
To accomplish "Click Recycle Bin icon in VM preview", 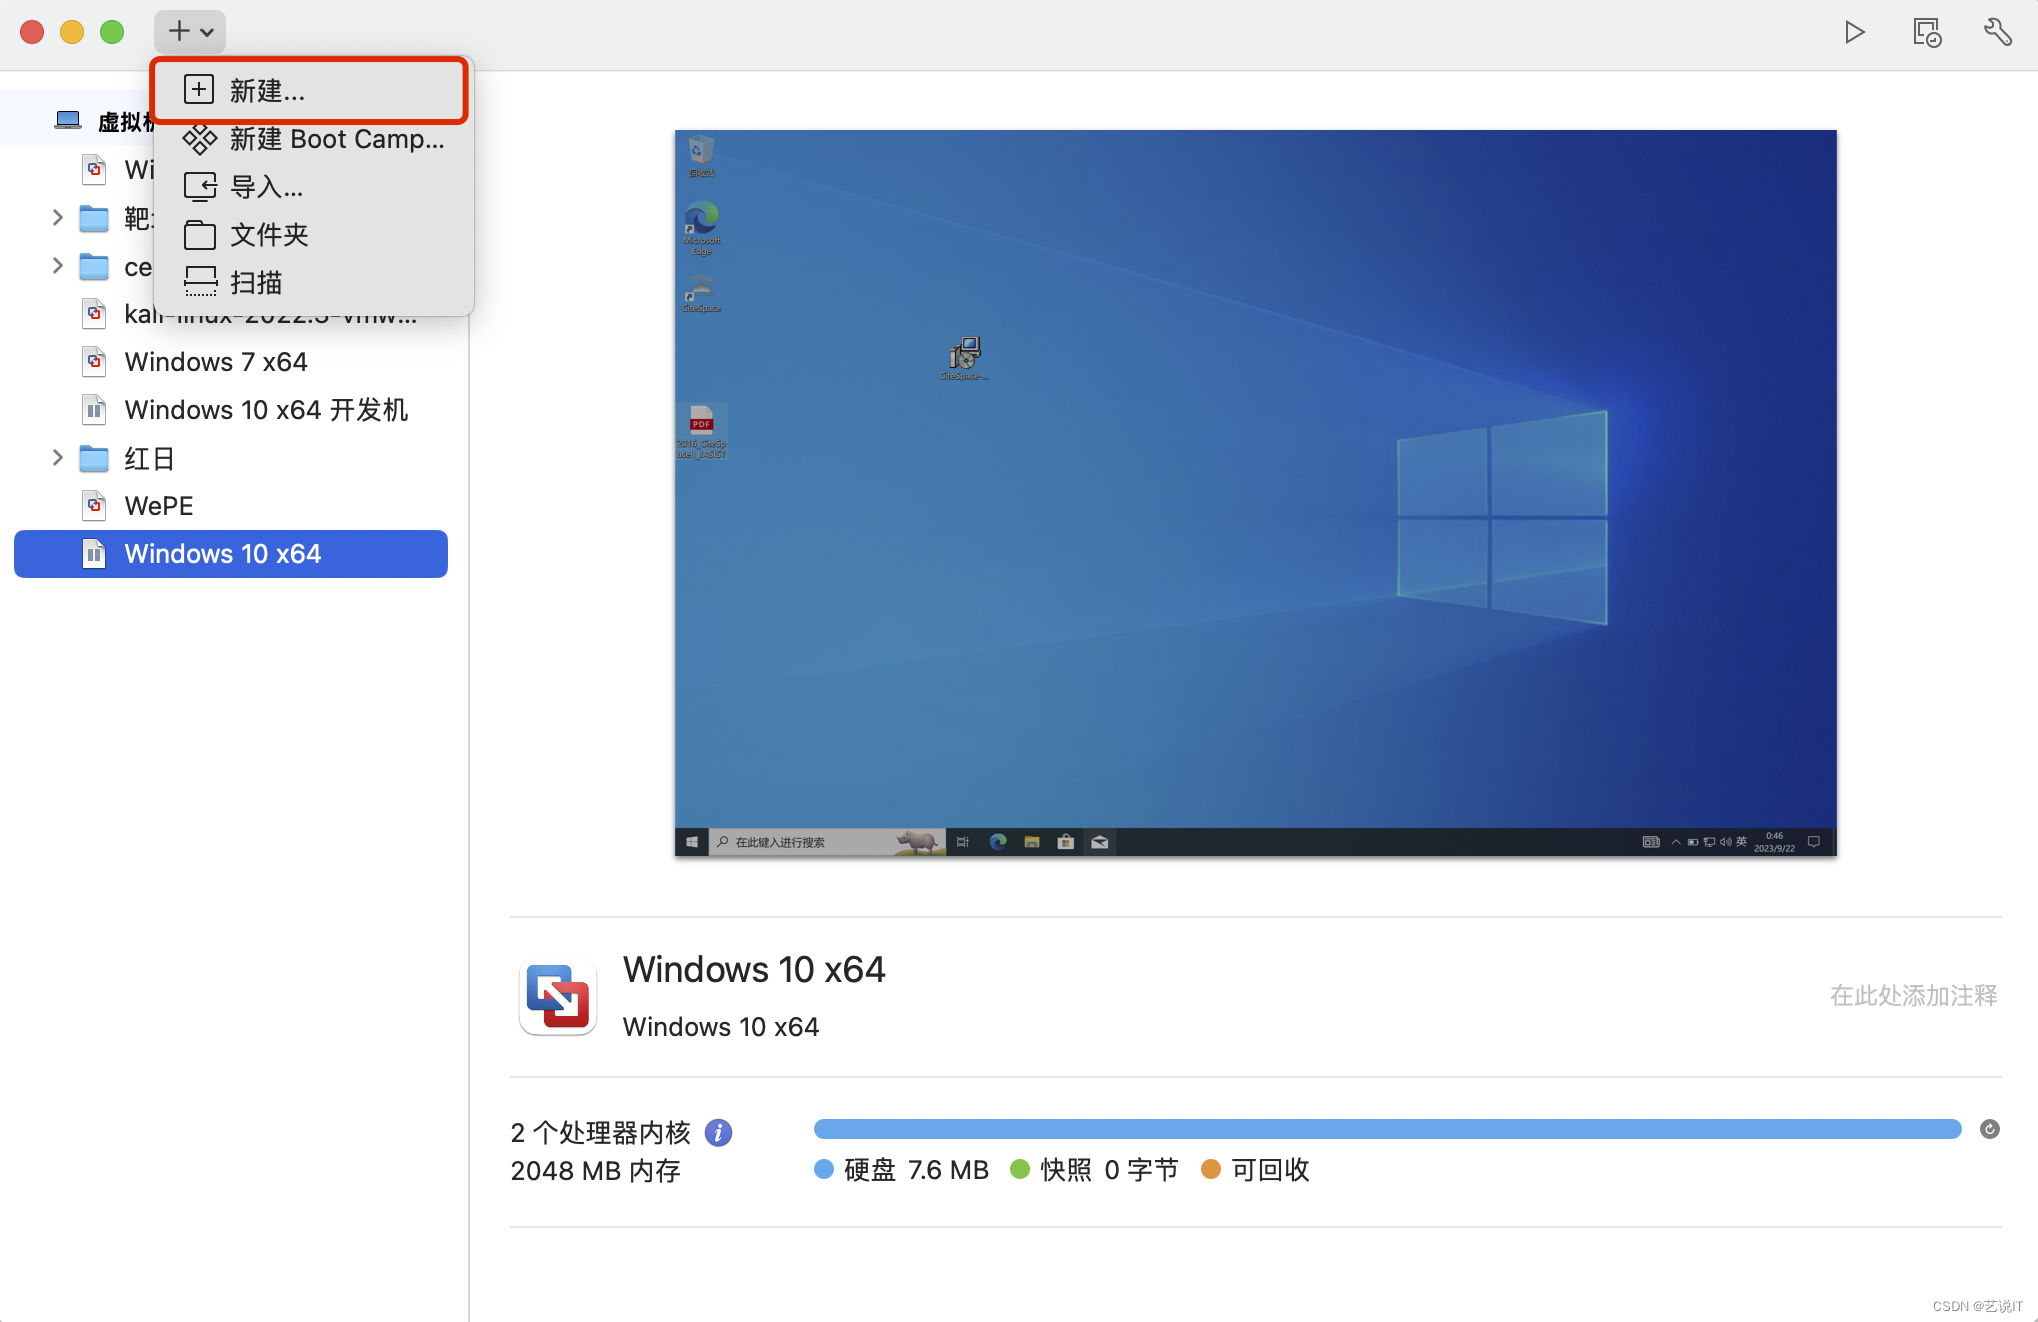I will (701, 155).
